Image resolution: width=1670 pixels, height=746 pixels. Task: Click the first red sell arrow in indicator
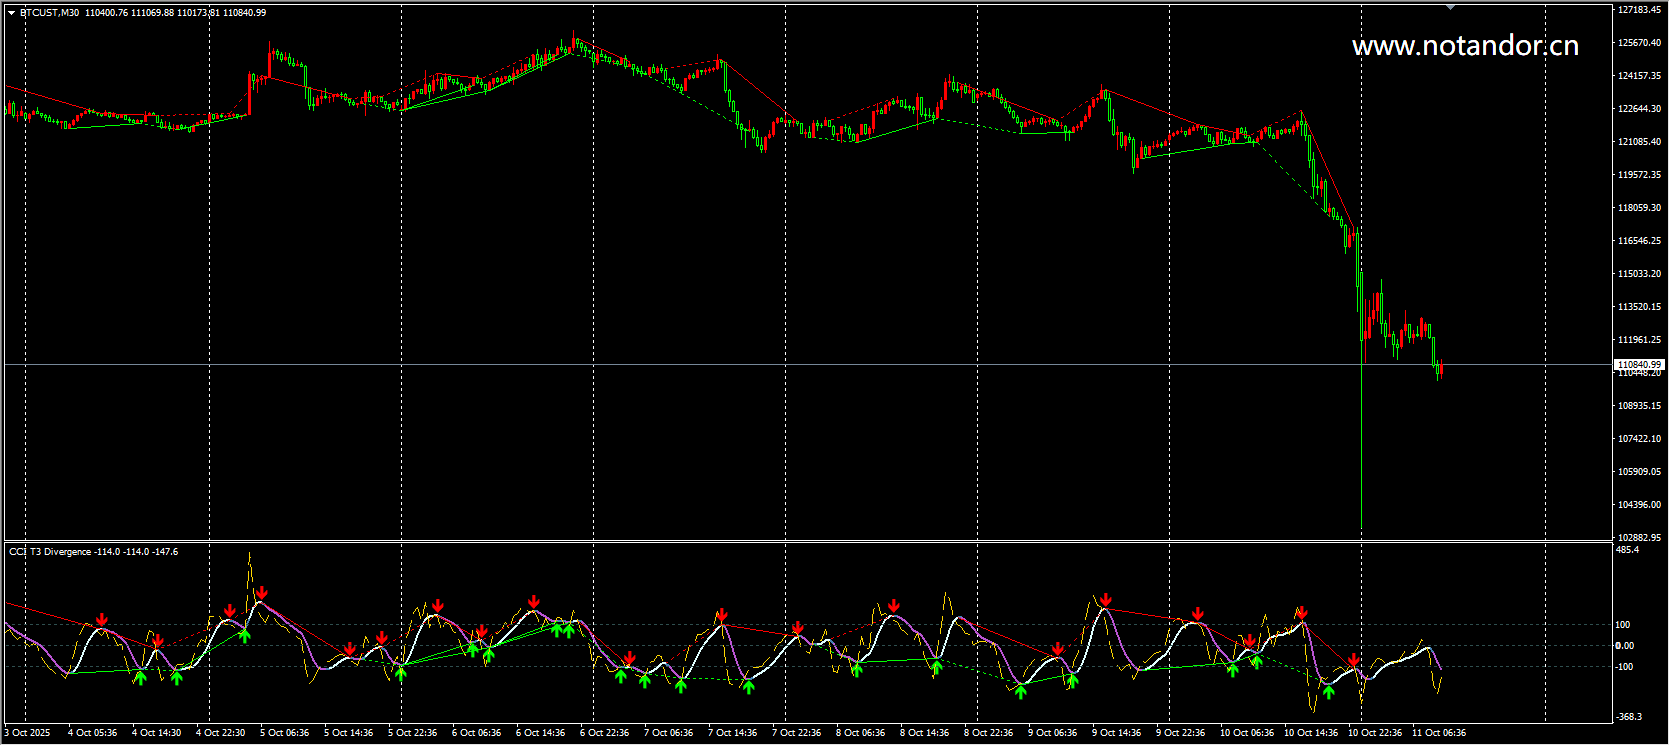coord(102,621)
